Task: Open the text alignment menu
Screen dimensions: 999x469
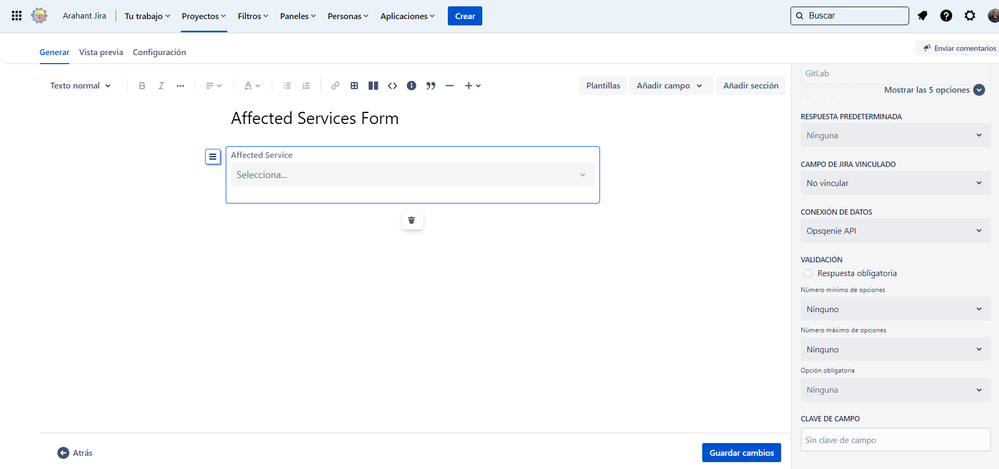Action: [213, 85]
